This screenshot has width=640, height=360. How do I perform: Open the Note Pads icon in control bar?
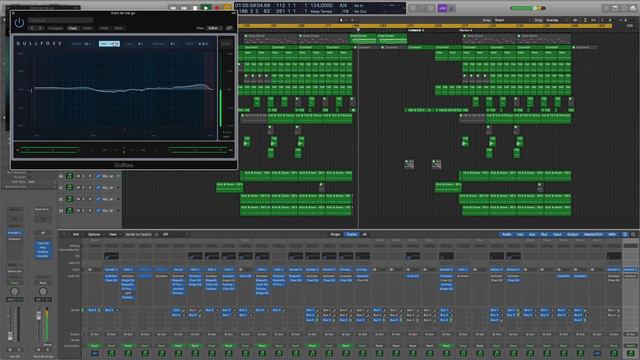coord(615,8)
